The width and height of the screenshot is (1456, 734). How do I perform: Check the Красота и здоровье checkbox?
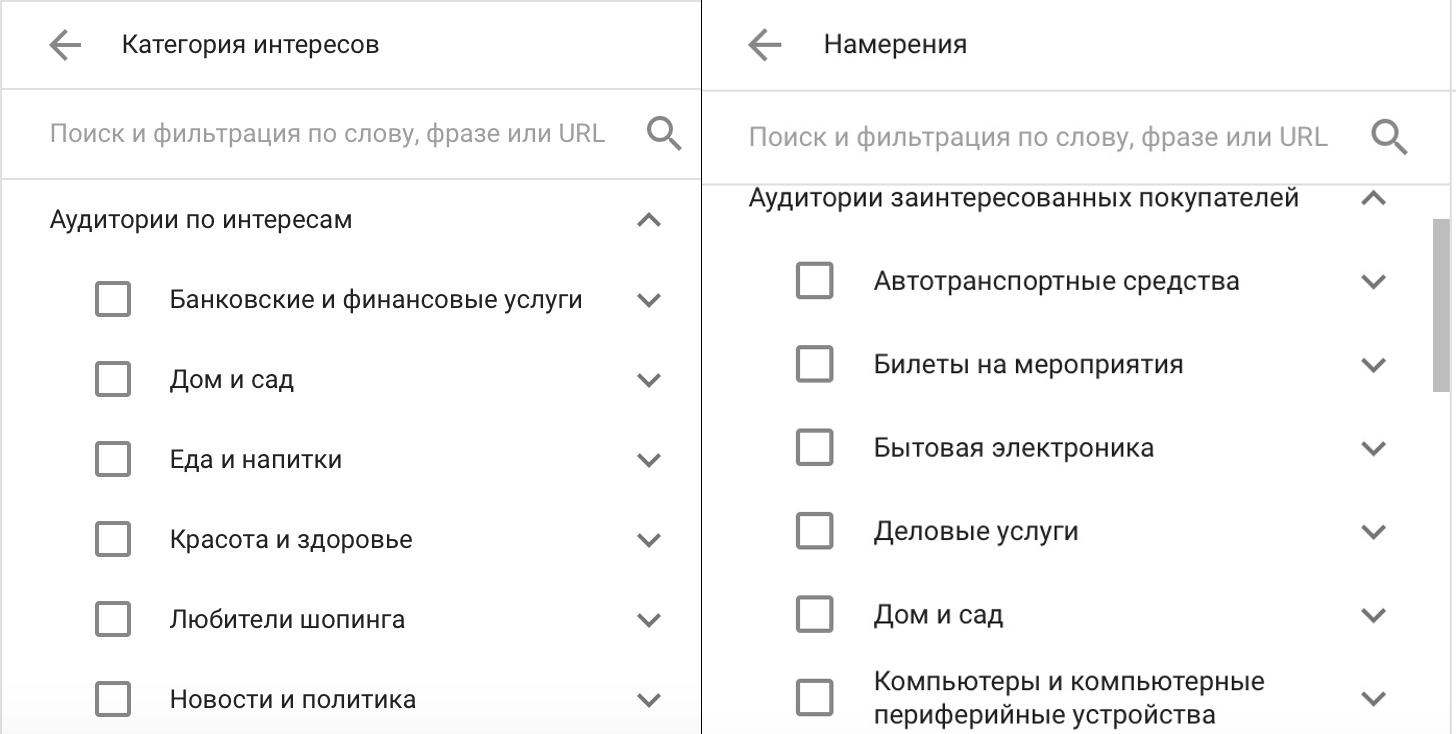pos(113,538)
